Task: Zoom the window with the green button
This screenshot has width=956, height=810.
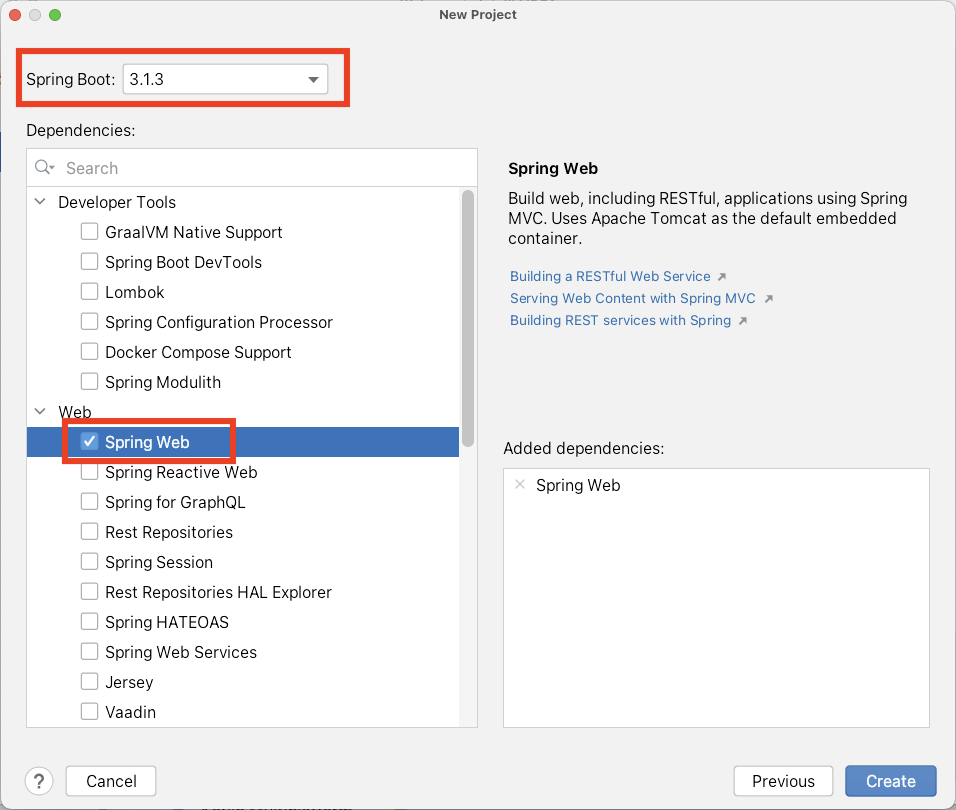Action: coord(55,15)
